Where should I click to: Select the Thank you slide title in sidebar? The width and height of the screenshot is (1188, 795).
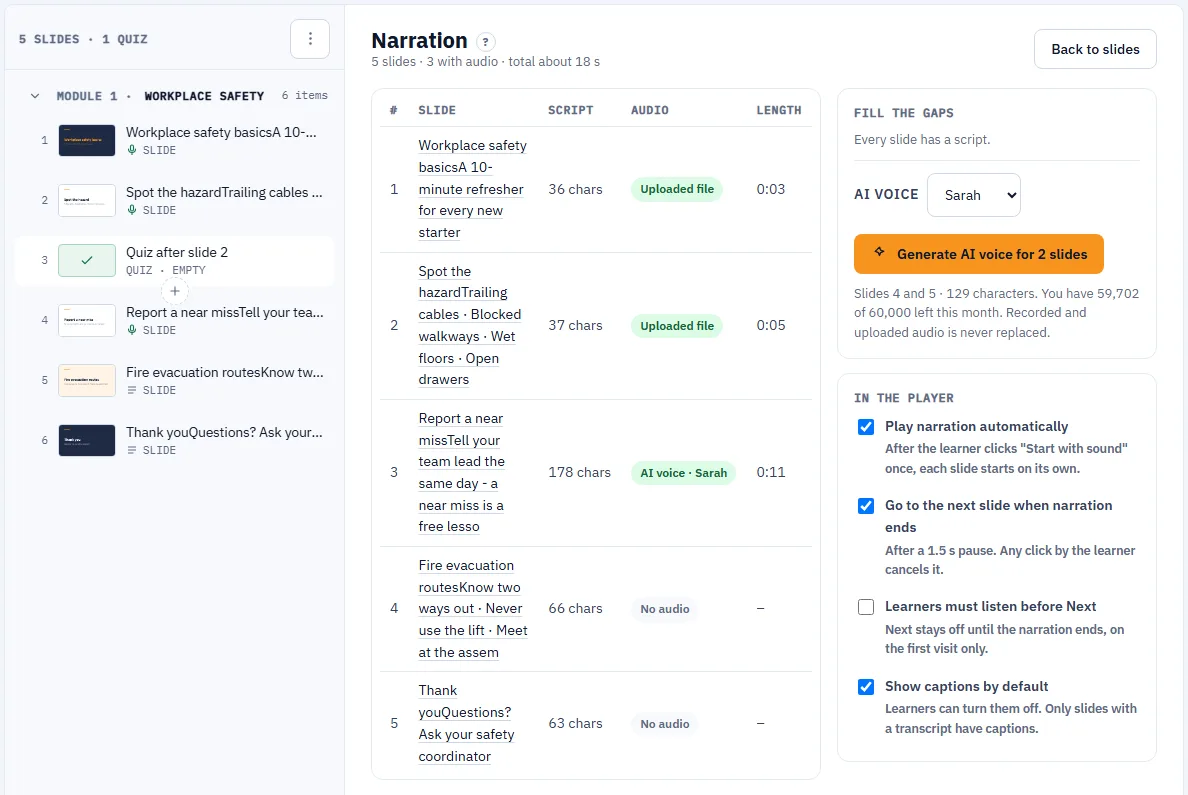point(224,432)
